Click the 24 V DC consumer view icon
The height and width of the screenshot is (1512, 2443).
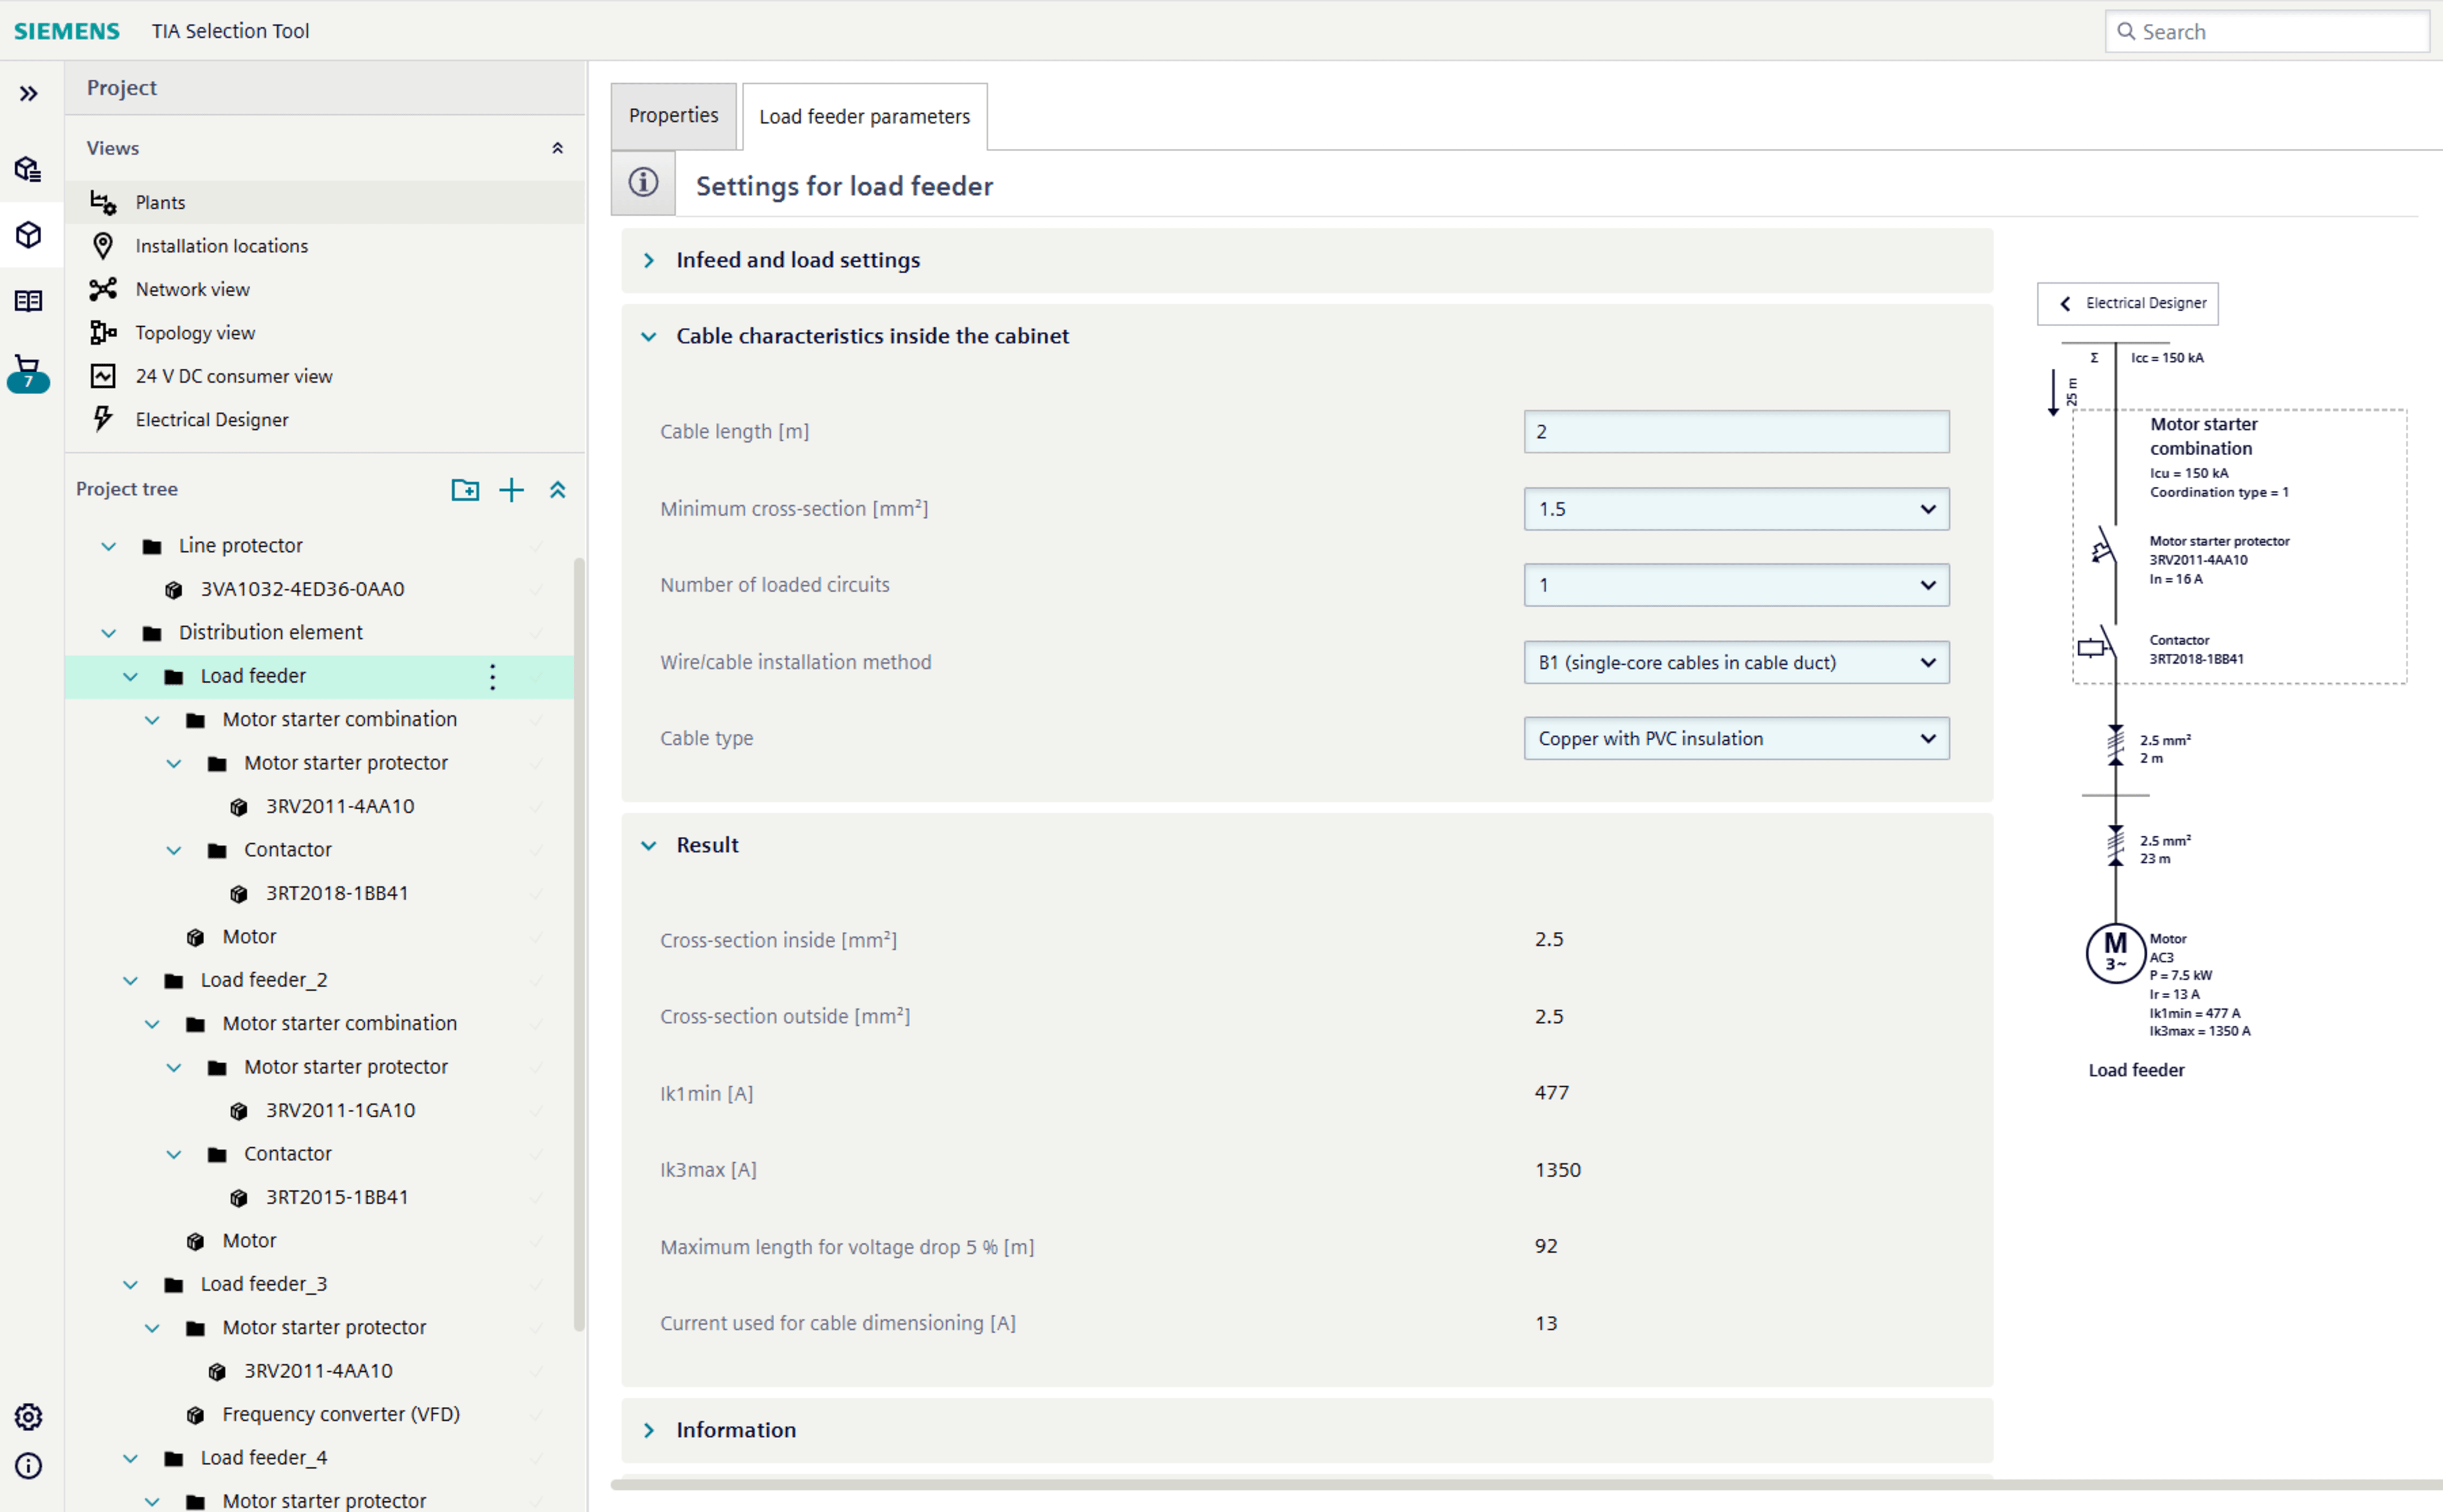(x=103, y=376)
